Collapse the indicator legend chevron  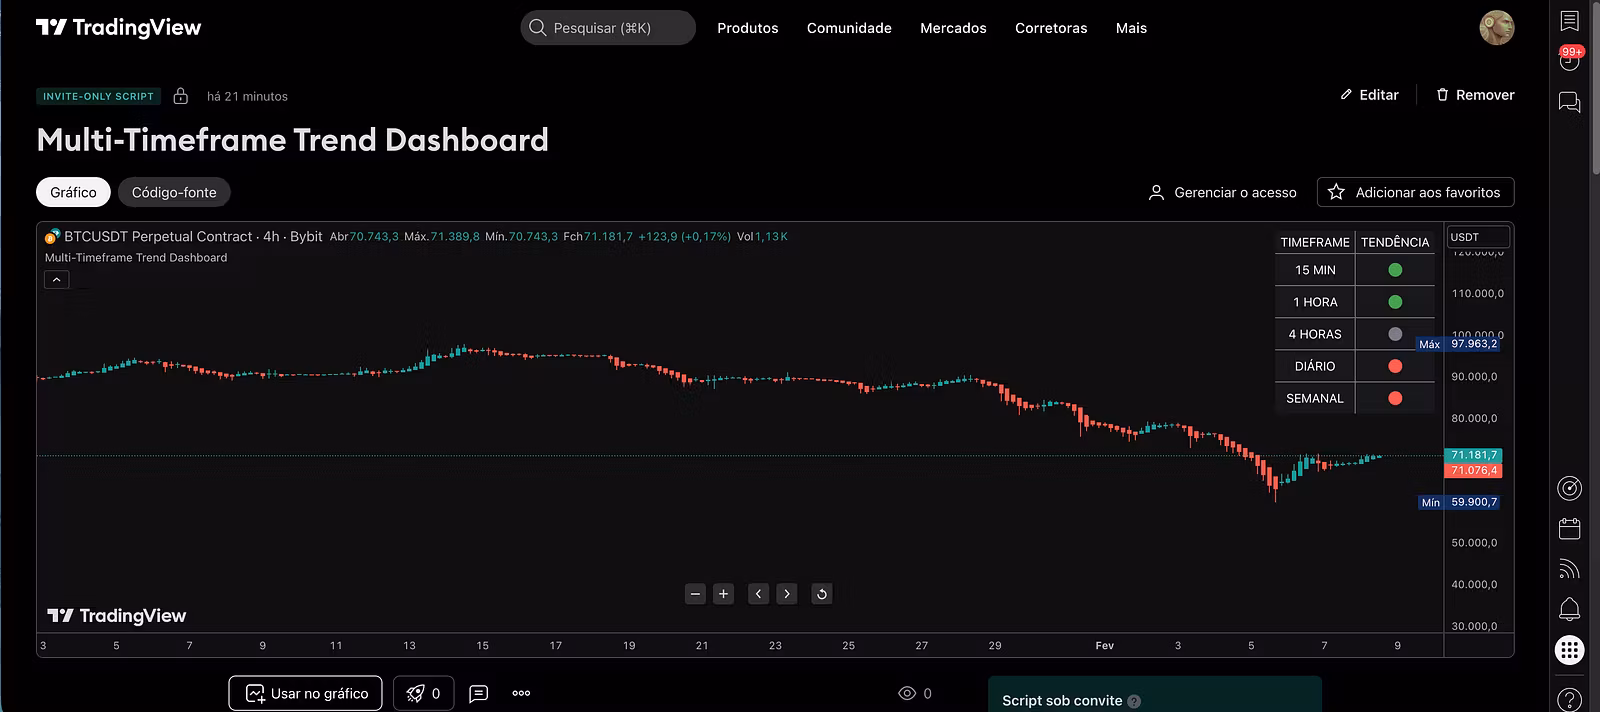click(57, 280)
